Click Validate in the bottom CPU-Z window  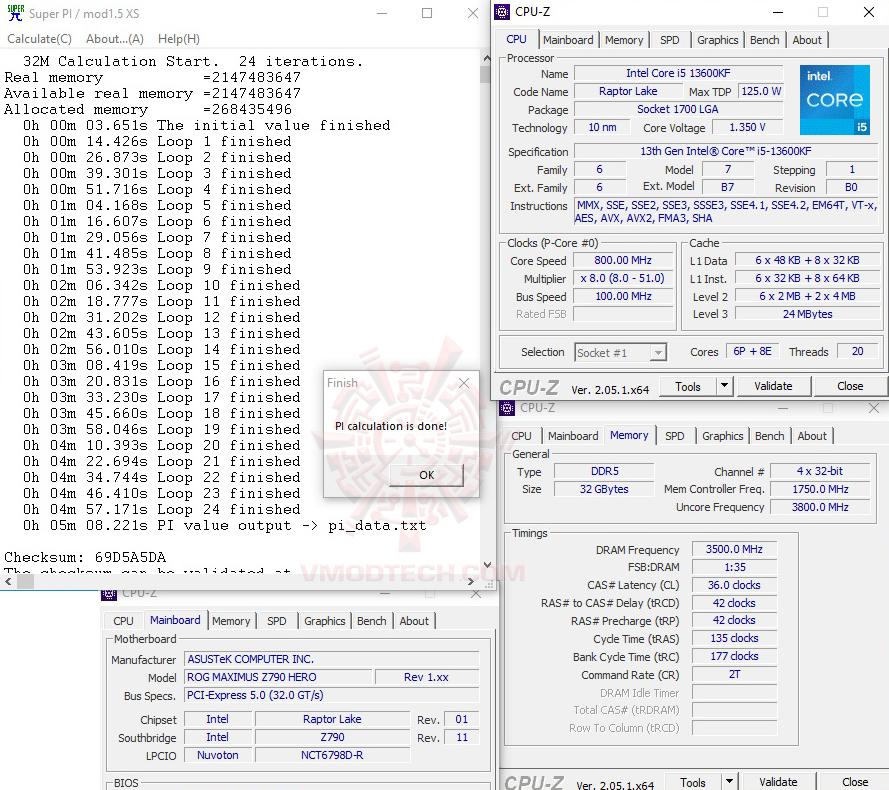pyautogui.click(x=778, y=781)
